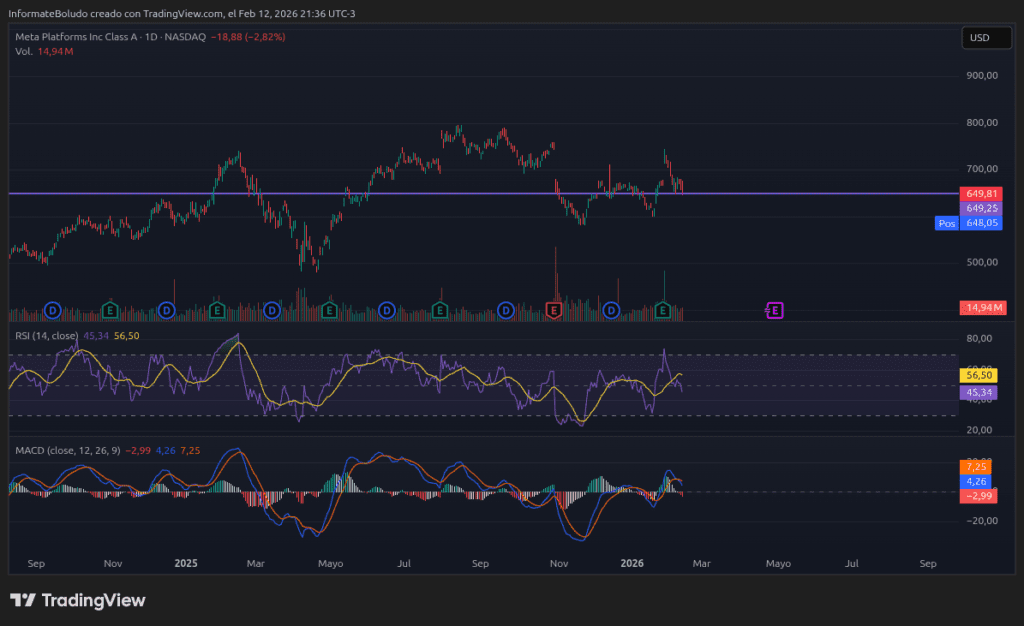Expand the RSI (14, close) indicator legend

coord(46,336)
